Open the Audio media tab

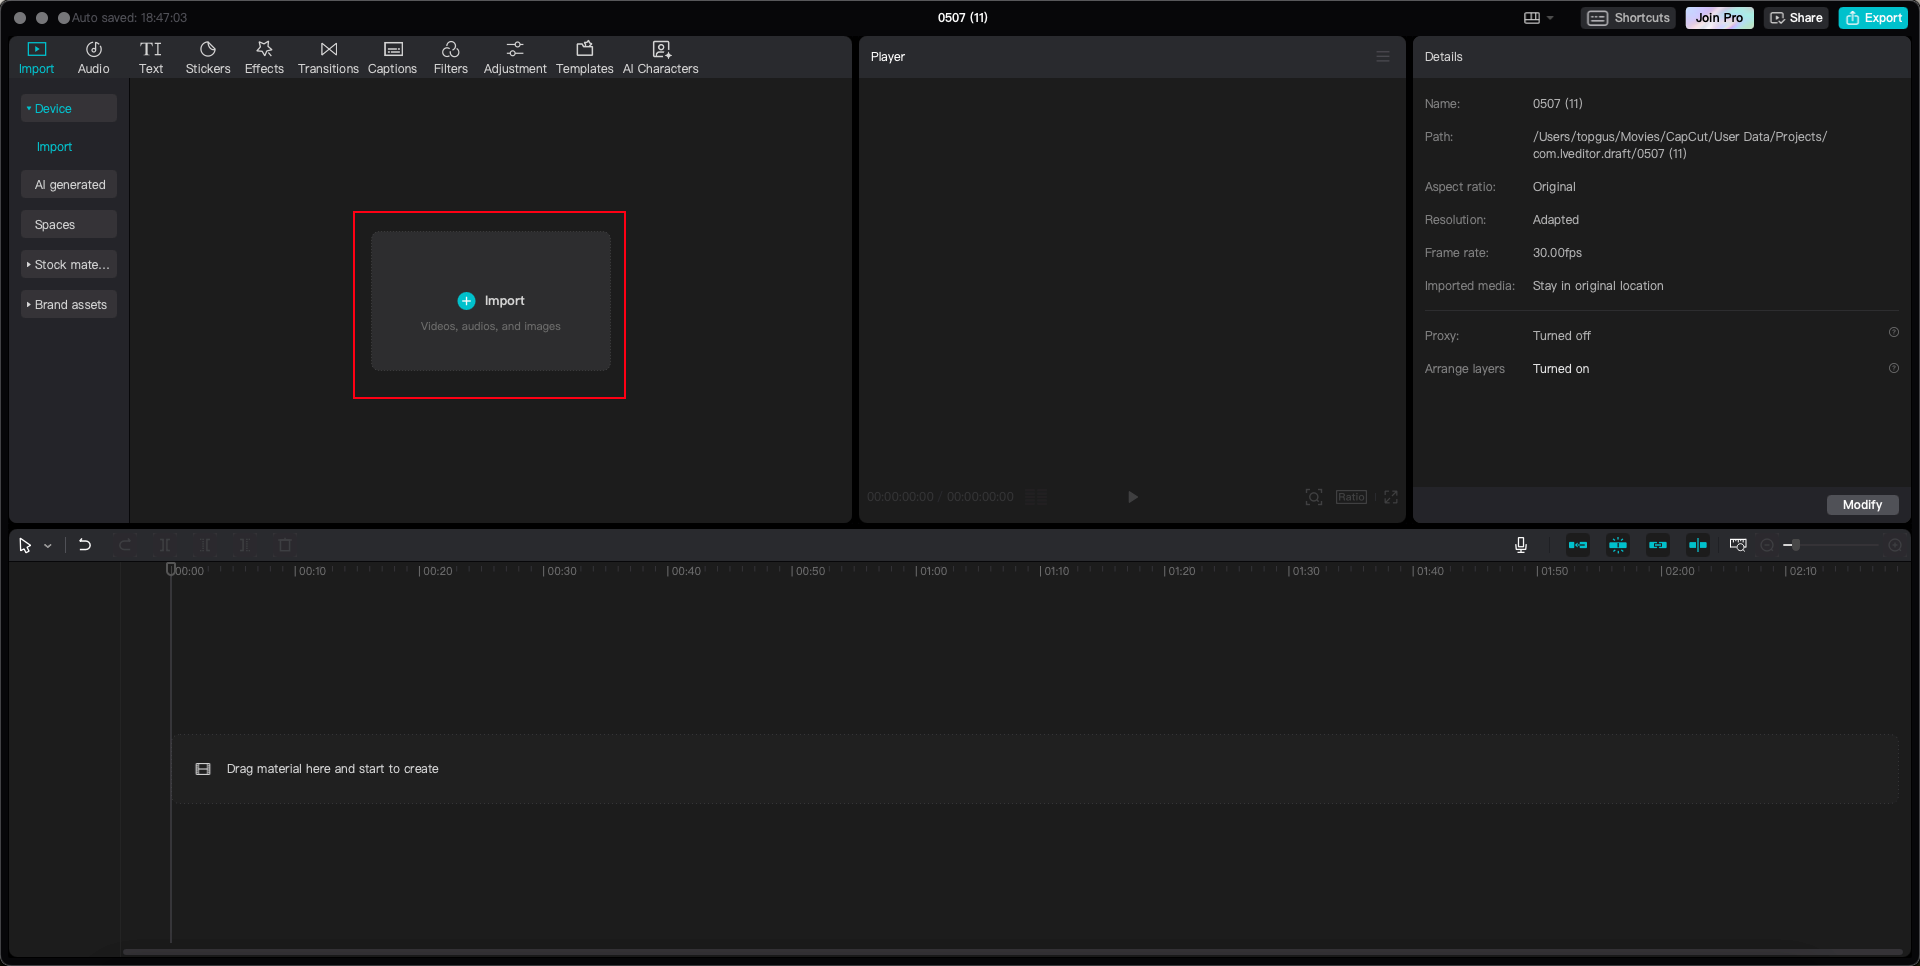tap(93, 58)
